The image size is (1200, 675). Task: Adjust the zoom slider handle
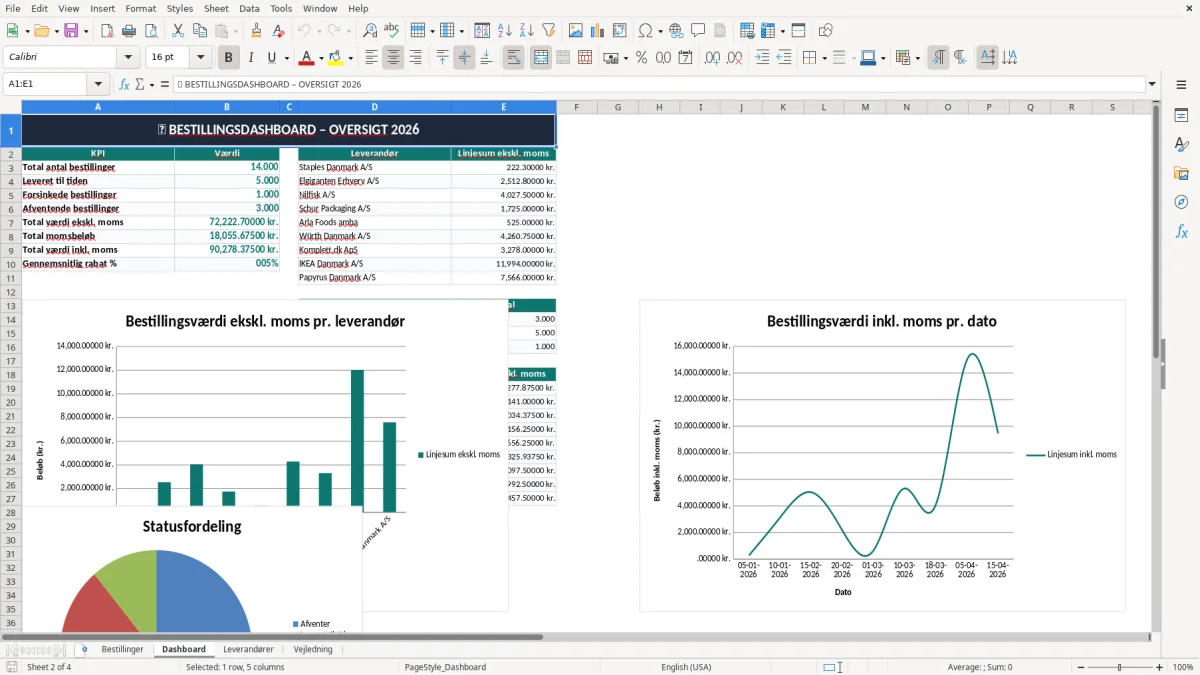coord(1120,667)
